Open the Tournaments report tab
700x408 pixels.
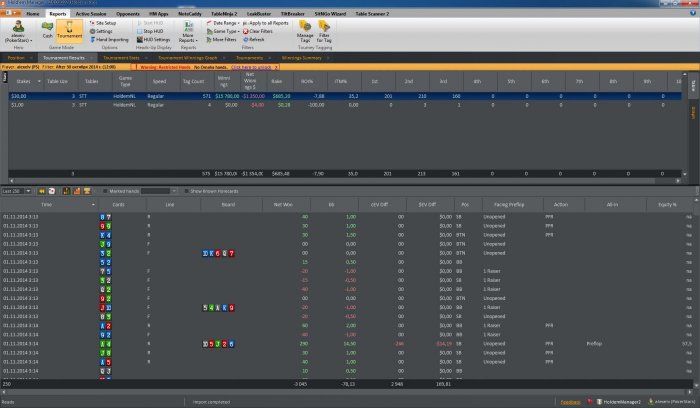[x=249, y=58]
